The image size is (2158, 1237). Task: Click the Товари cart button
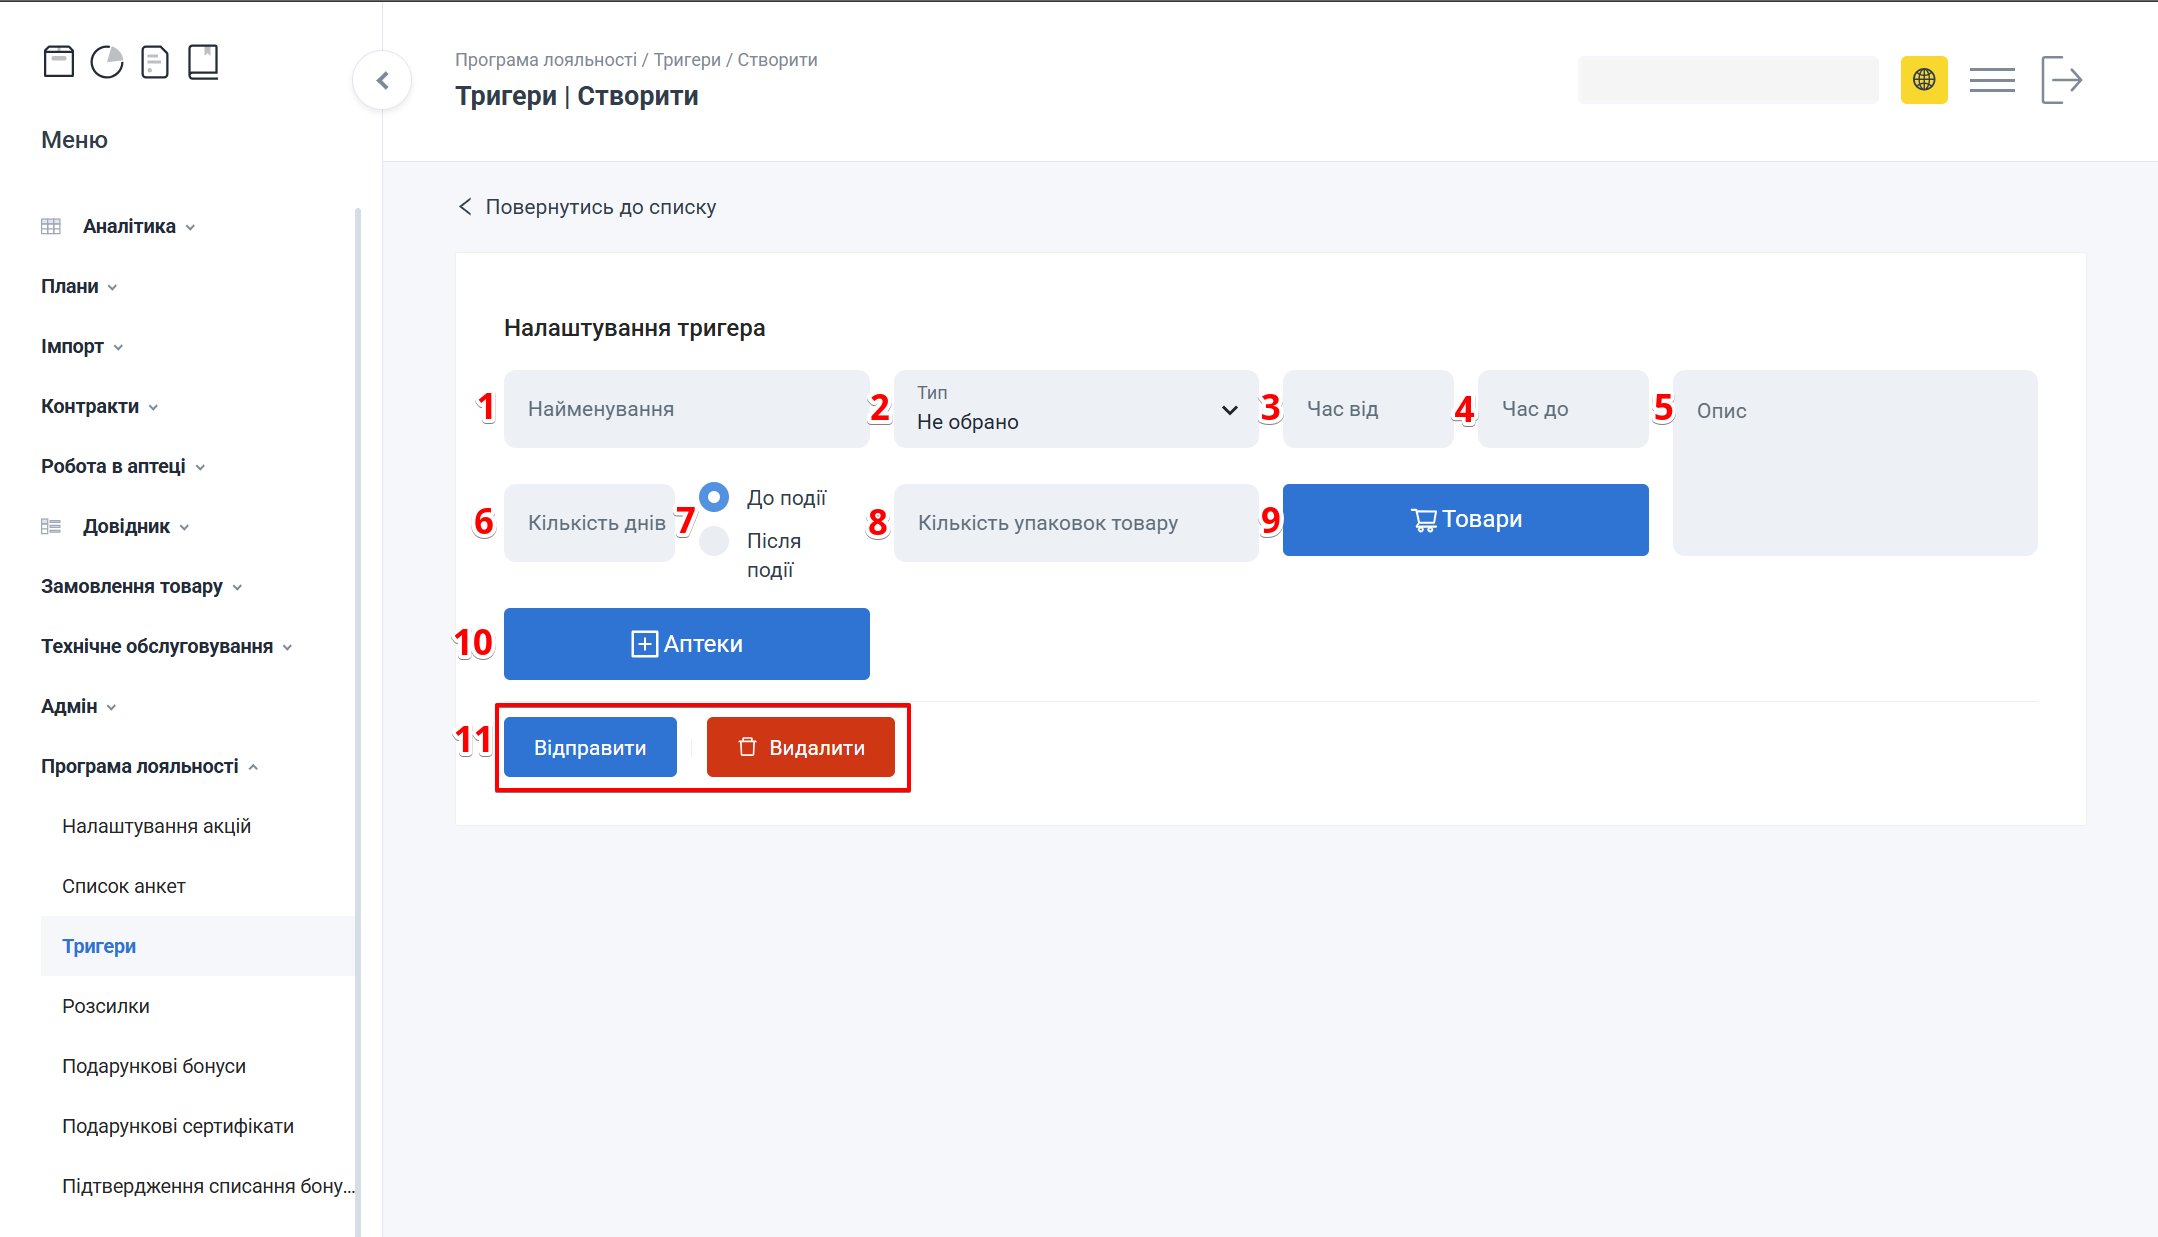click(x=1465, y=520)
